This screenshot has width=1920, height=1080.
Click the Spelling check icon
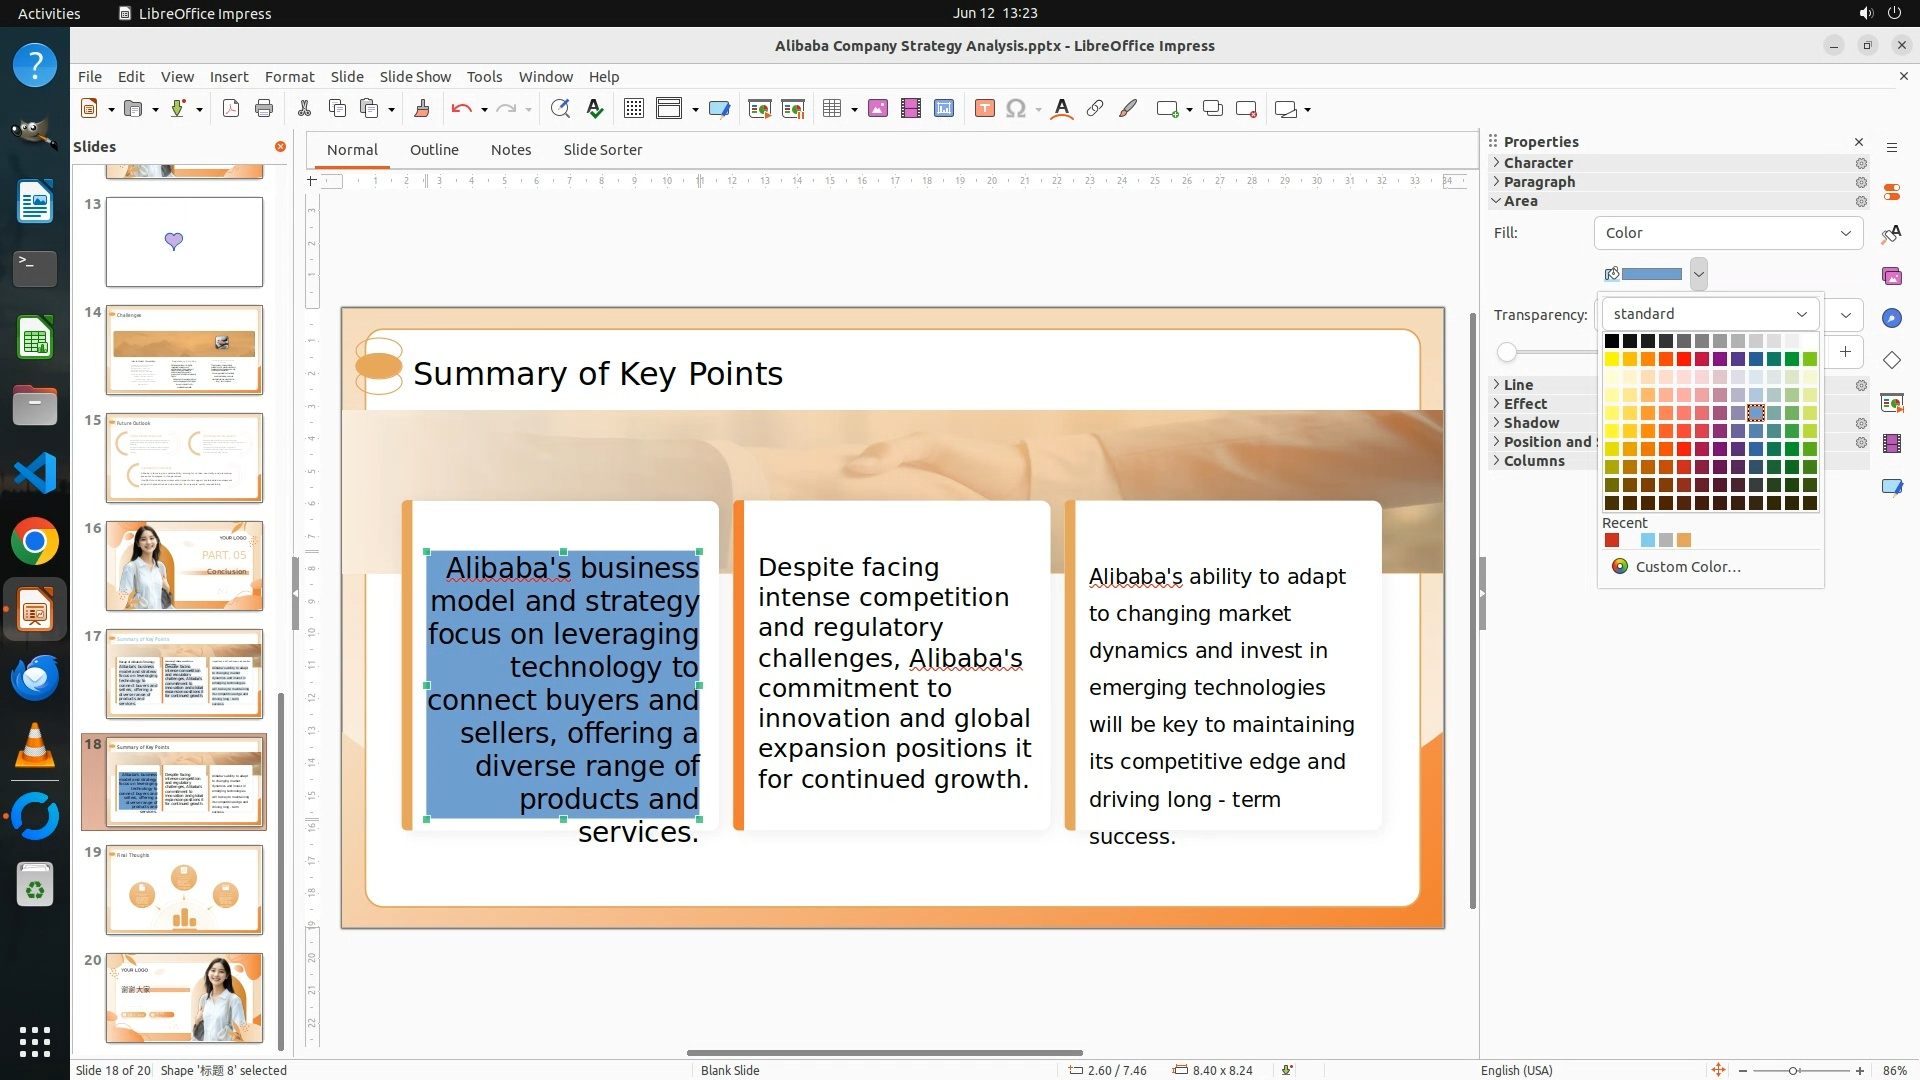pyautogui.click(x=595, y=109)
